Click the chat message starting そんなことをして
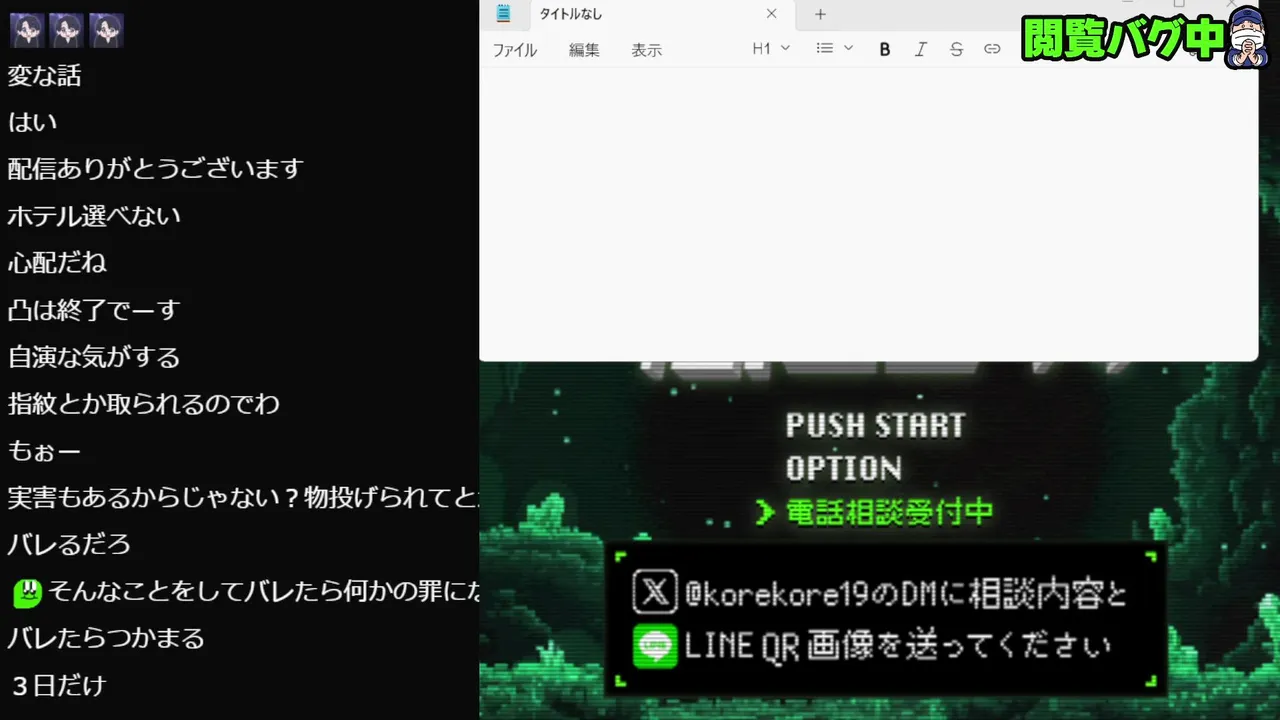The image size is (1280, 720). click(x=263, y=592)
